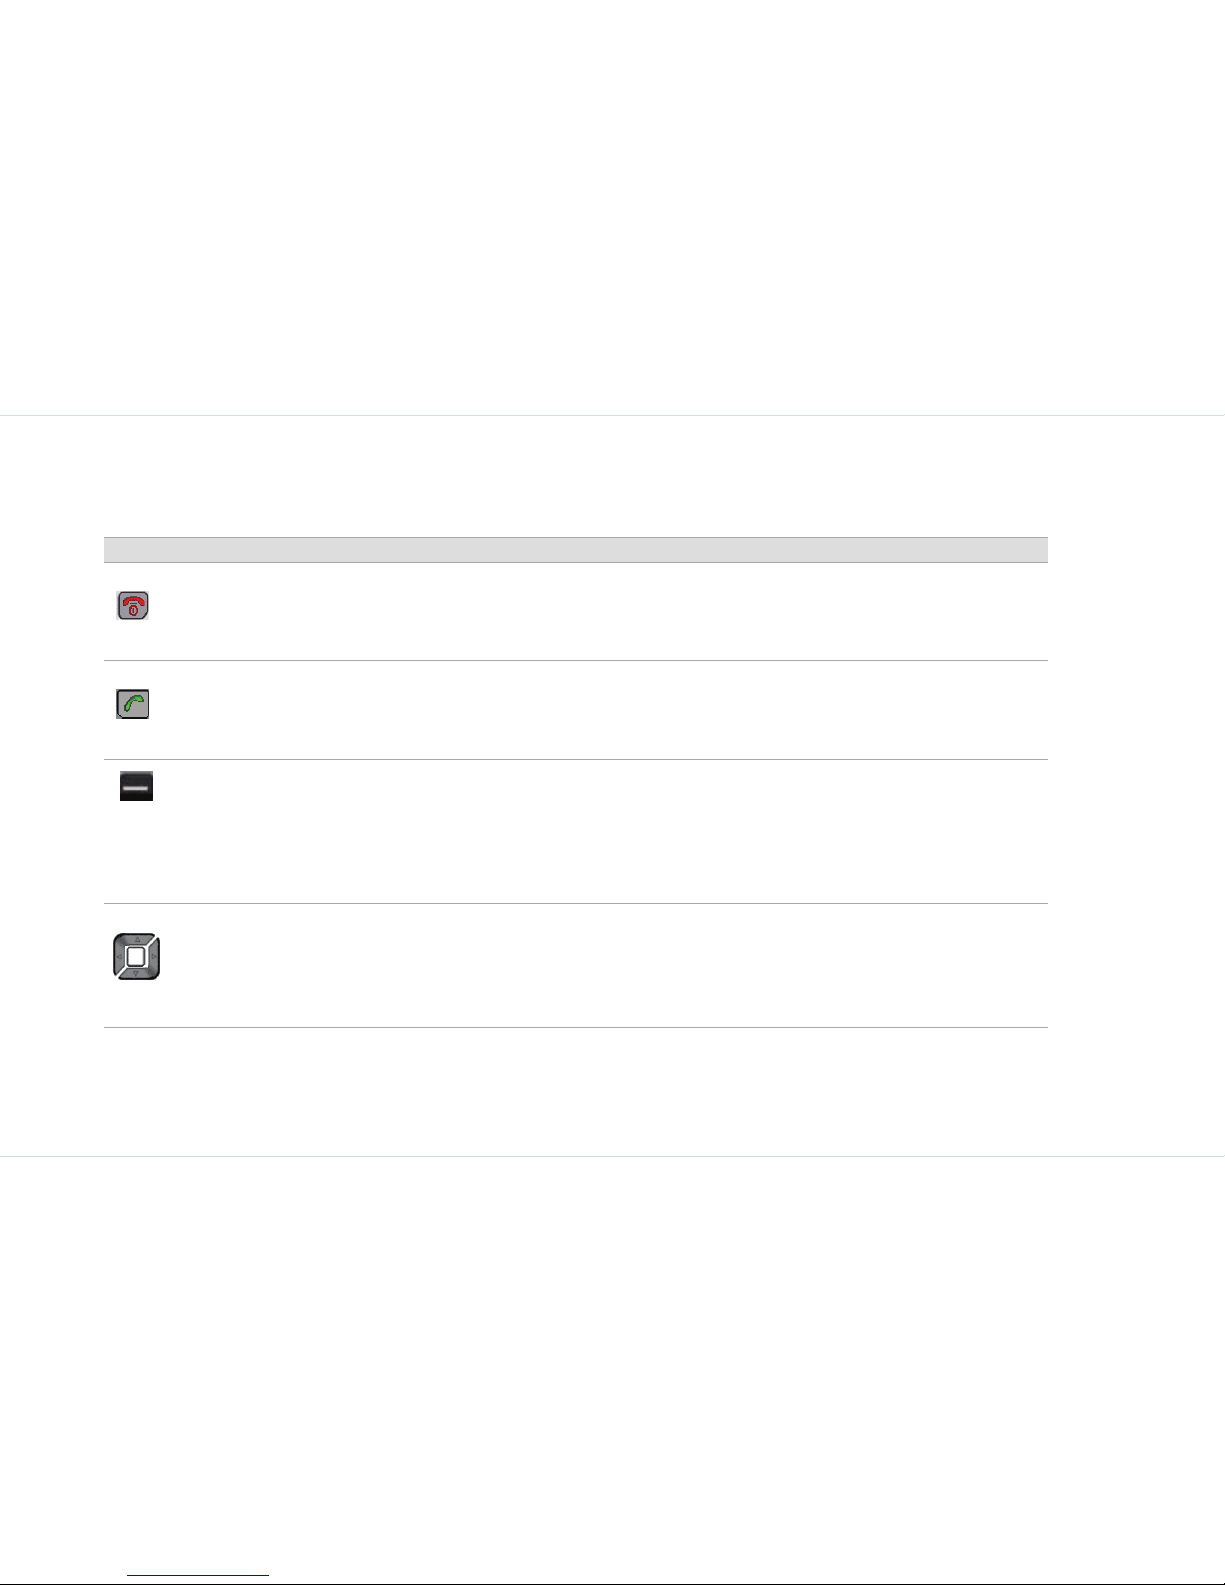Image resolution: width=1225 pixels, height=1585 pixels.
Task: Click the gray horizontal divider above the table
Action: tap(612, 415)
